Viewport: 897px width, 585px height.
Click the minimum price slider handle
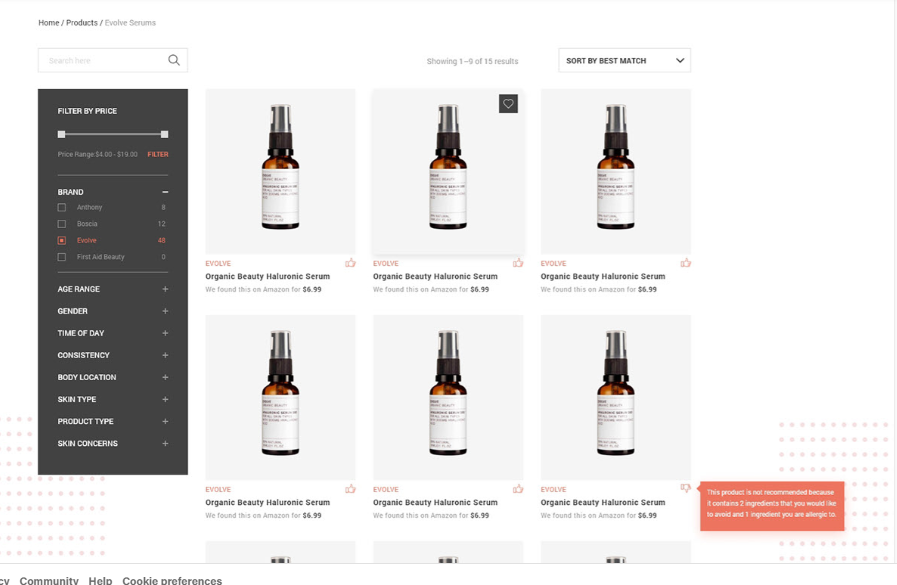coord(61,134)
